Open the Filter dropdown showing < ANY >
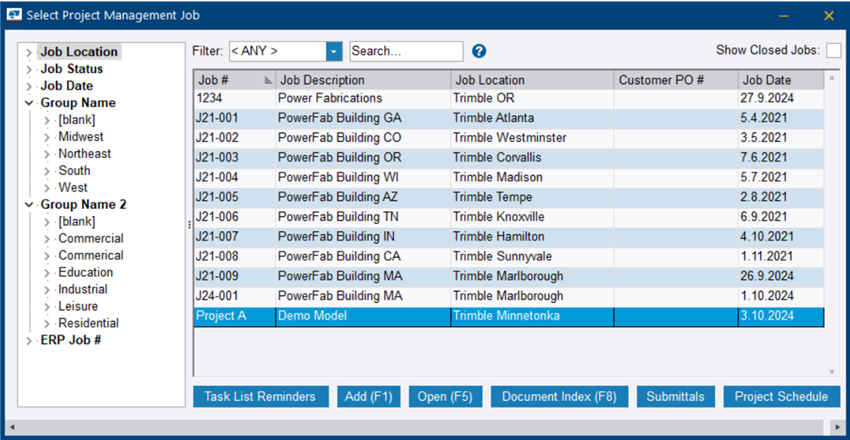Screen dimensions: 850x440 pos(334,51)
